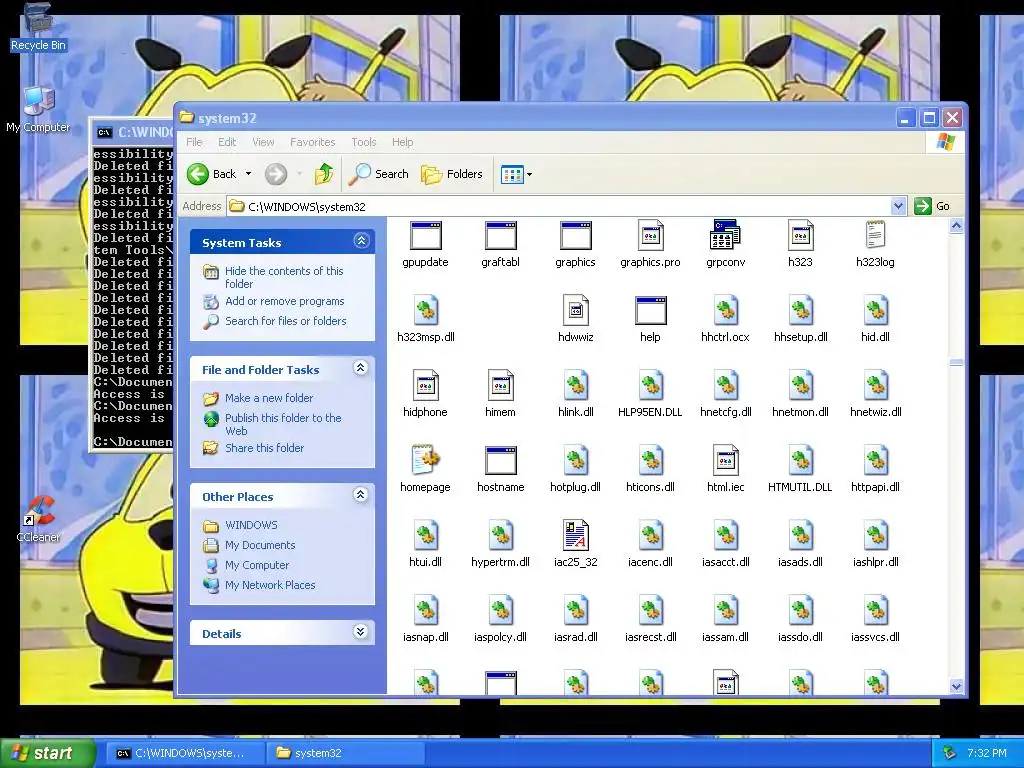Screen dimensions: 1024x768
Task: Select the hnetwiz.dll file icon
Action: pos(875,385)
